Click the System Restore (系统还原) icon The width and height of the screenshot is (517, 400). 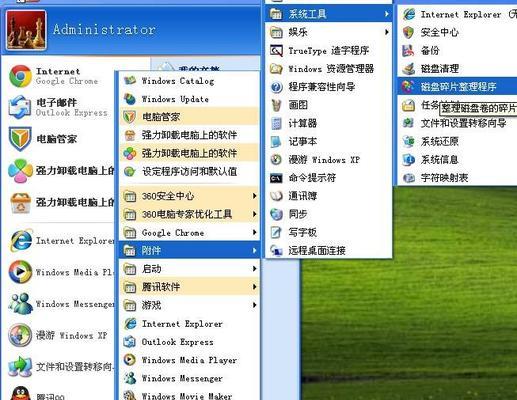409,141
